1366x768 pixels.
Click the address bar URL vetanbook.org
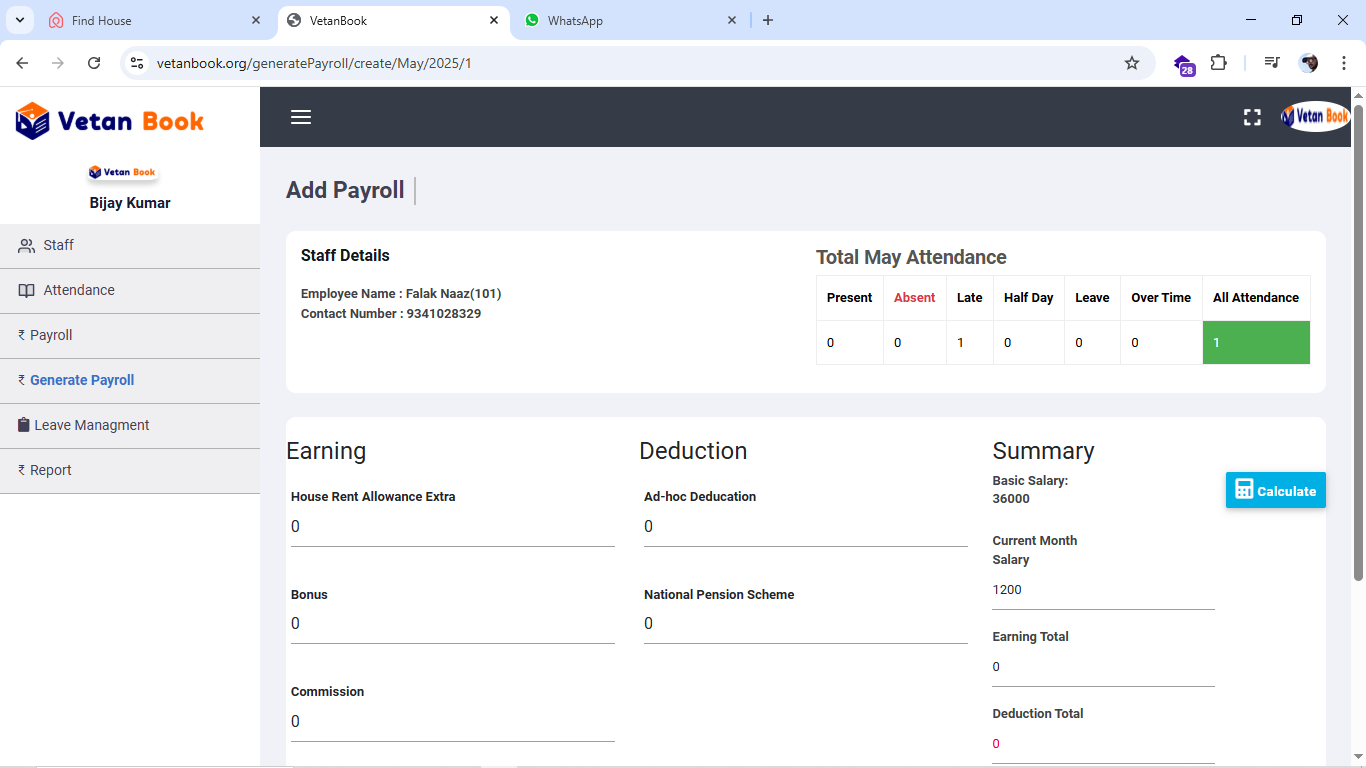point(314,63)
